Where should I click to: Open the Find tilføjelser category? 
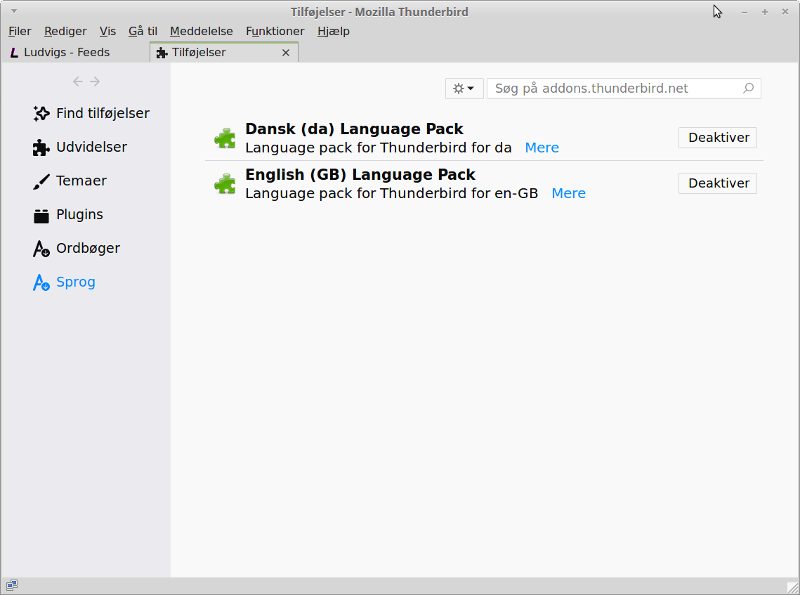point(91,113)
